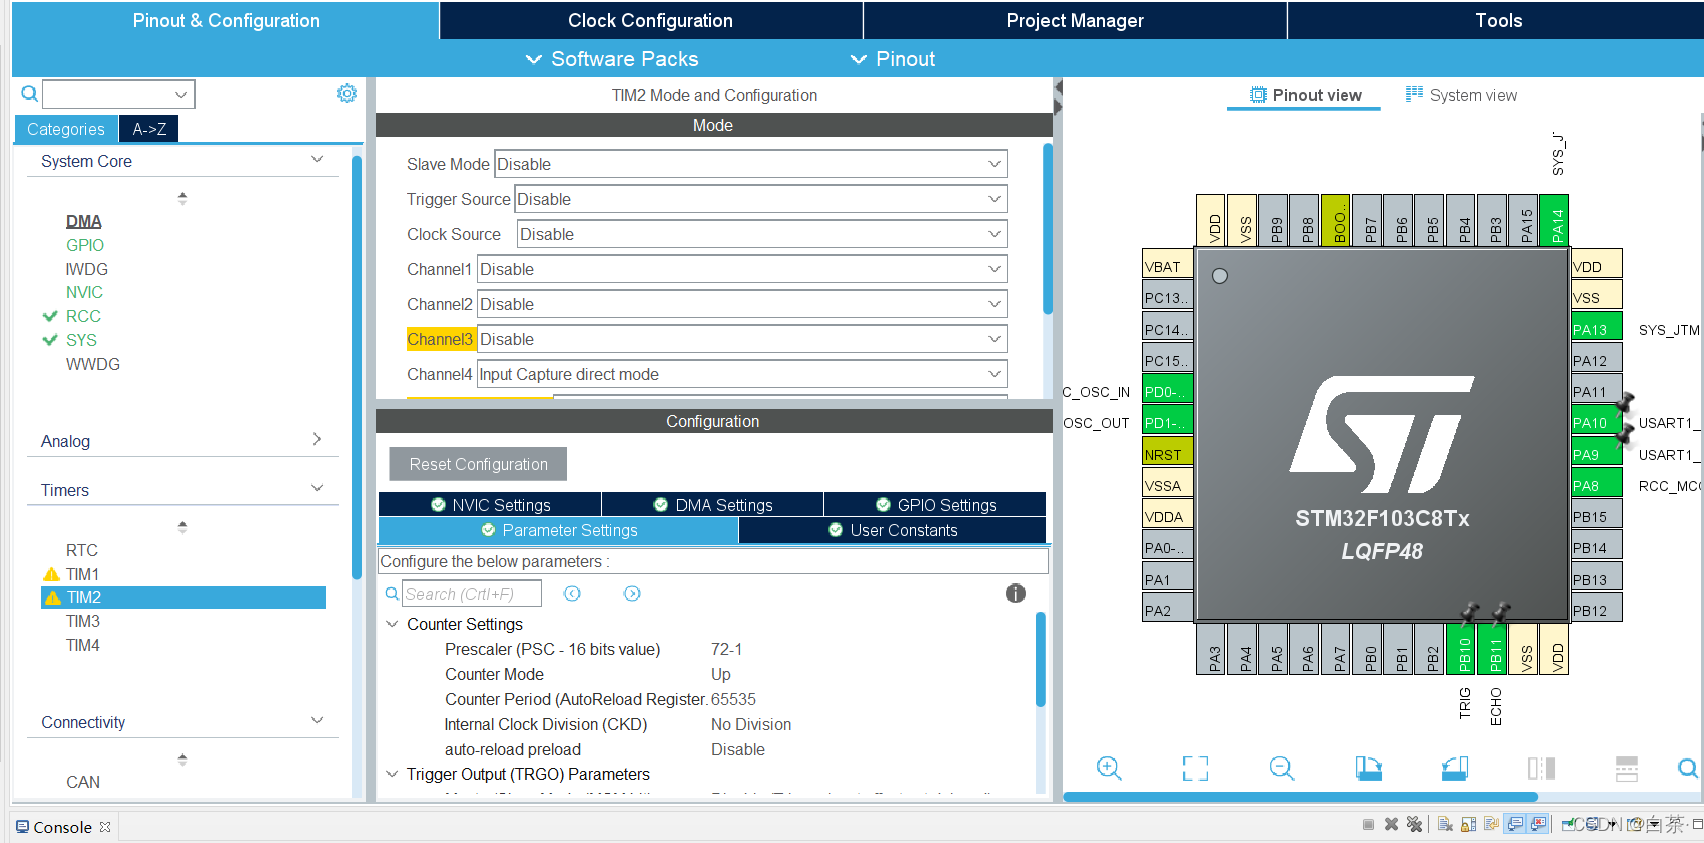Open the category settings gear icon

[347, 93]
